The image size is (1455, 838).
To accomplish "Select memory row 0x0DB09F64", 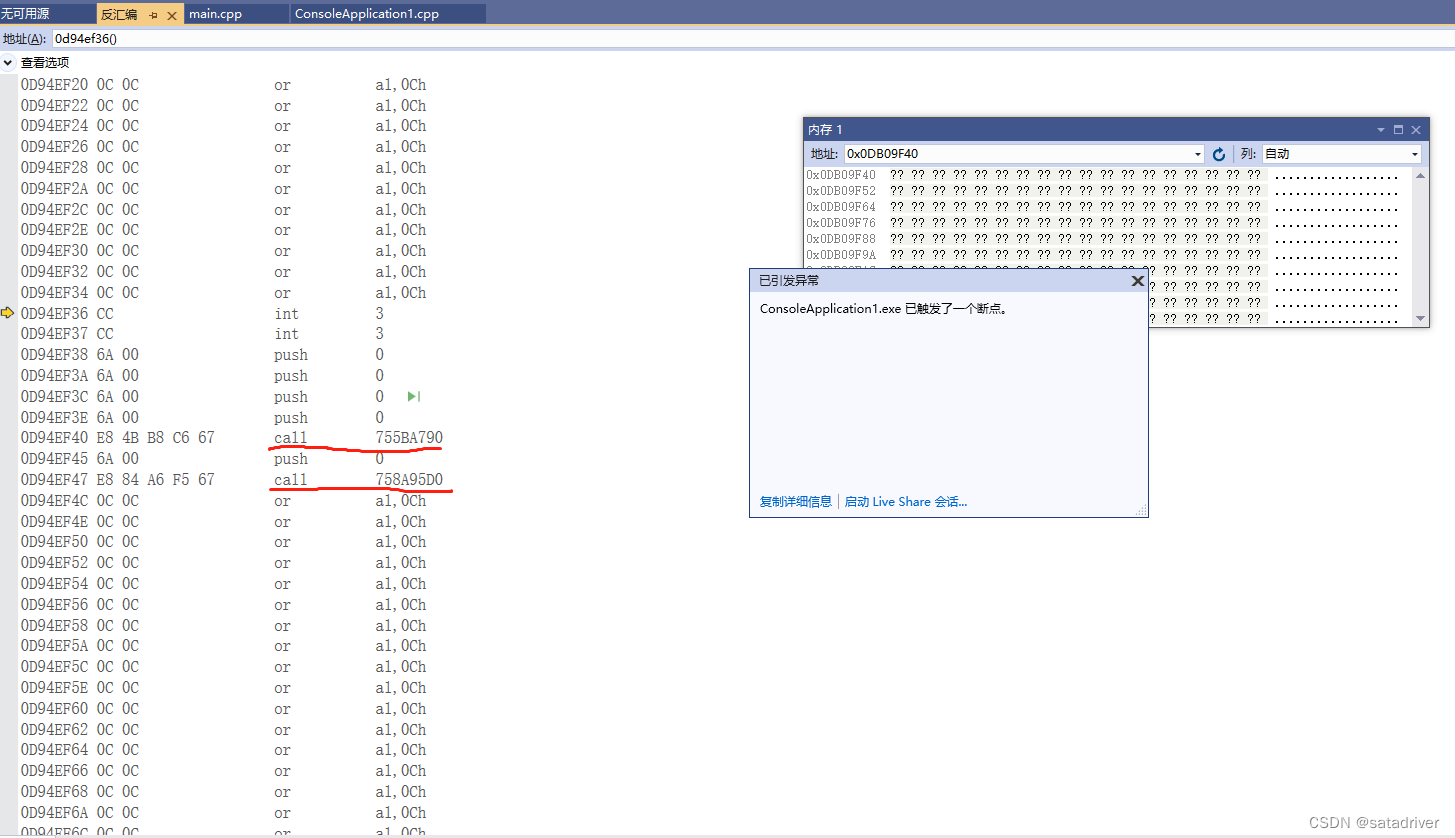I will pyautogui.click(x=1103, y=207).
